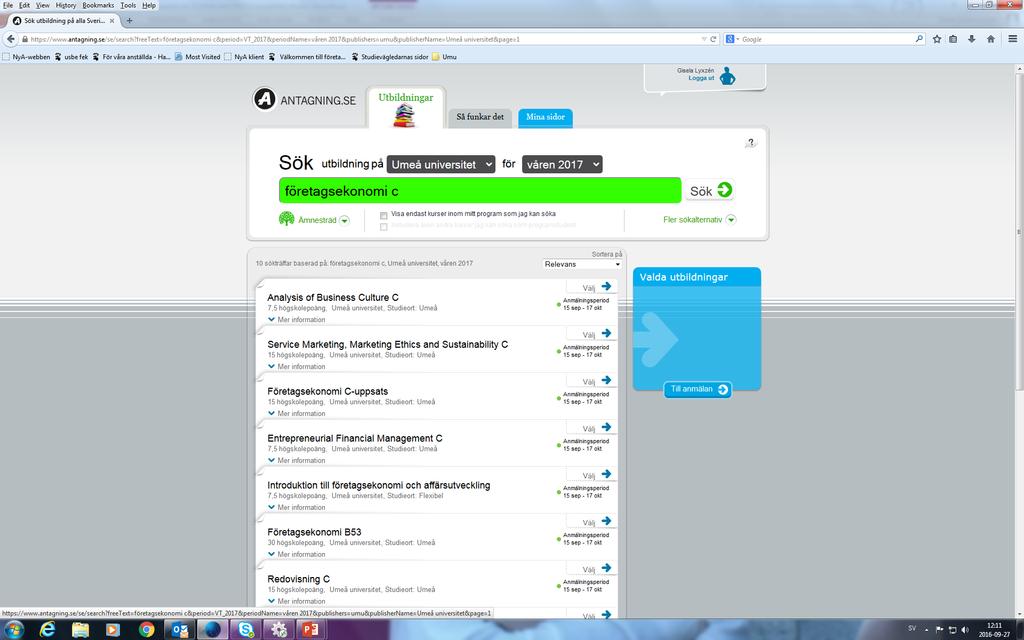Open the Relevans sort dropdown

pos(582,264)
